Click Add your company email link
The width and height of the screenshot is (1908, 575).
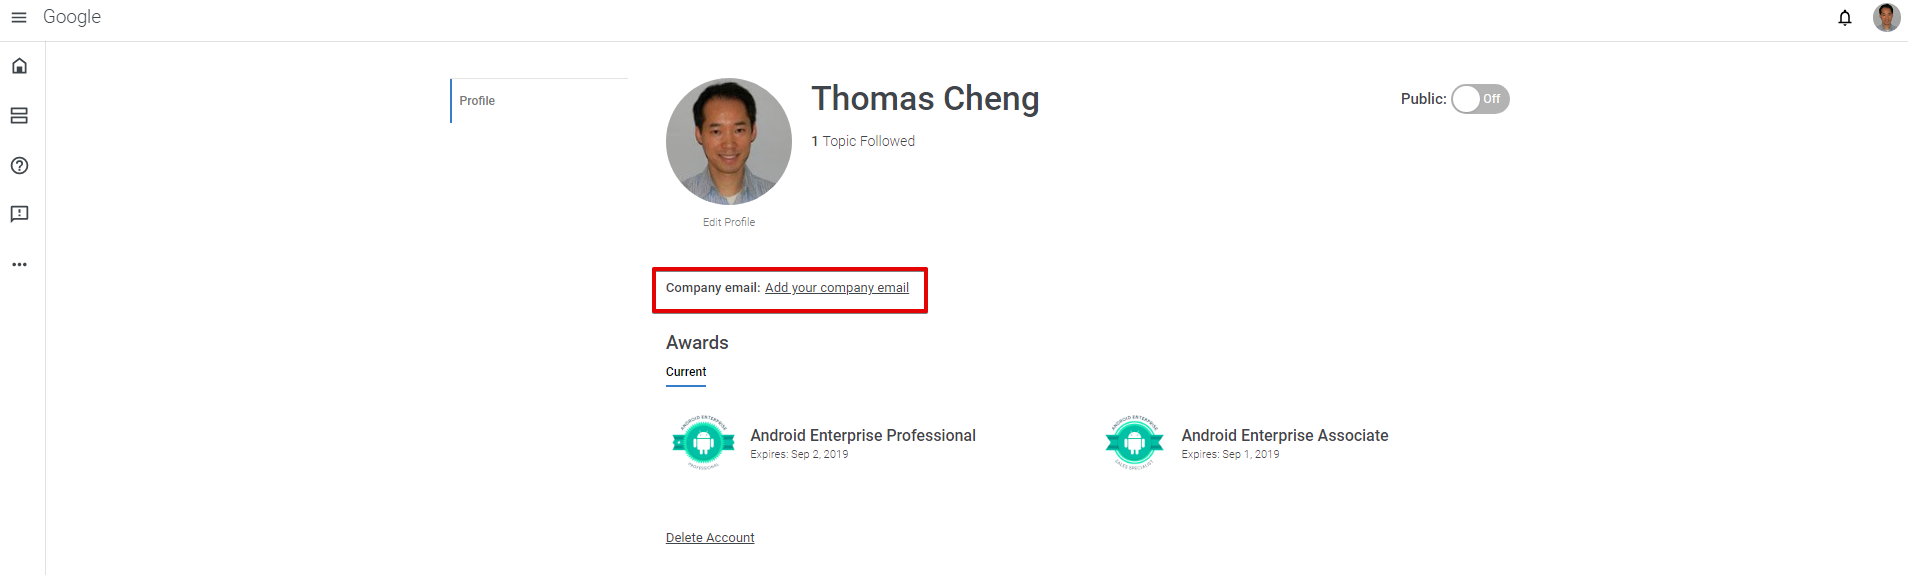click(837, 288)
